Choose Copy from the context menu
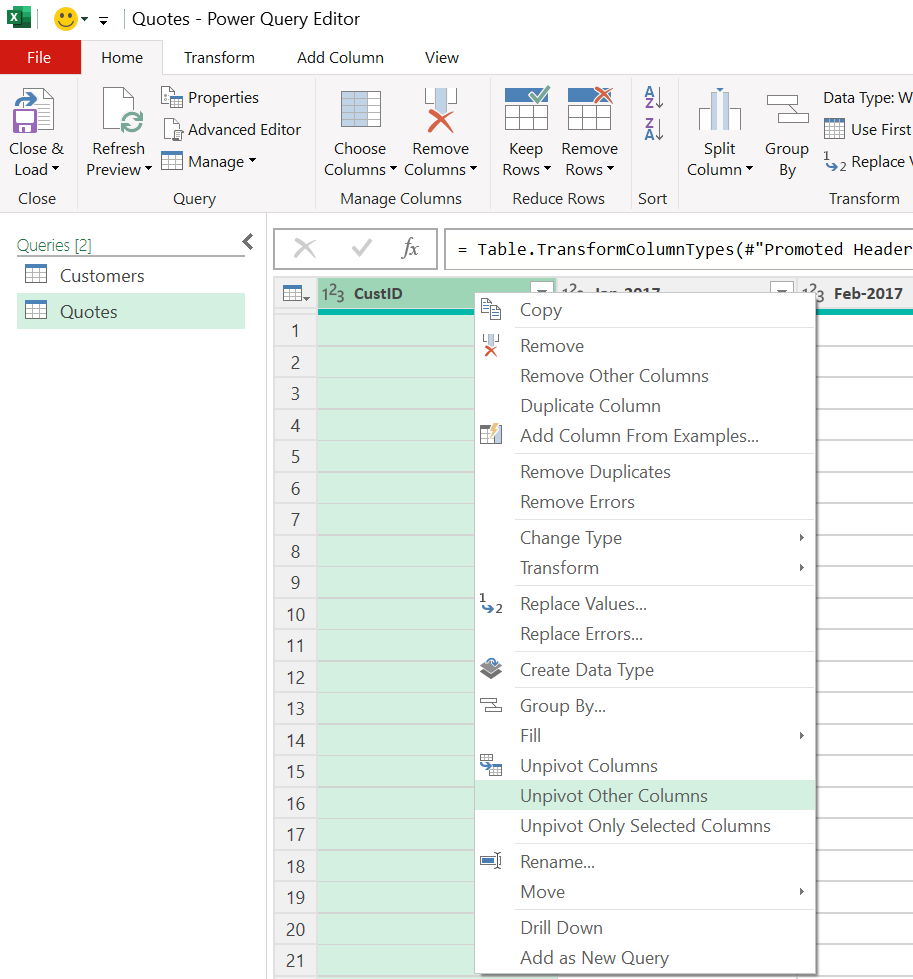913x979 pixels. pyautogui.click(x=645, y=310)
